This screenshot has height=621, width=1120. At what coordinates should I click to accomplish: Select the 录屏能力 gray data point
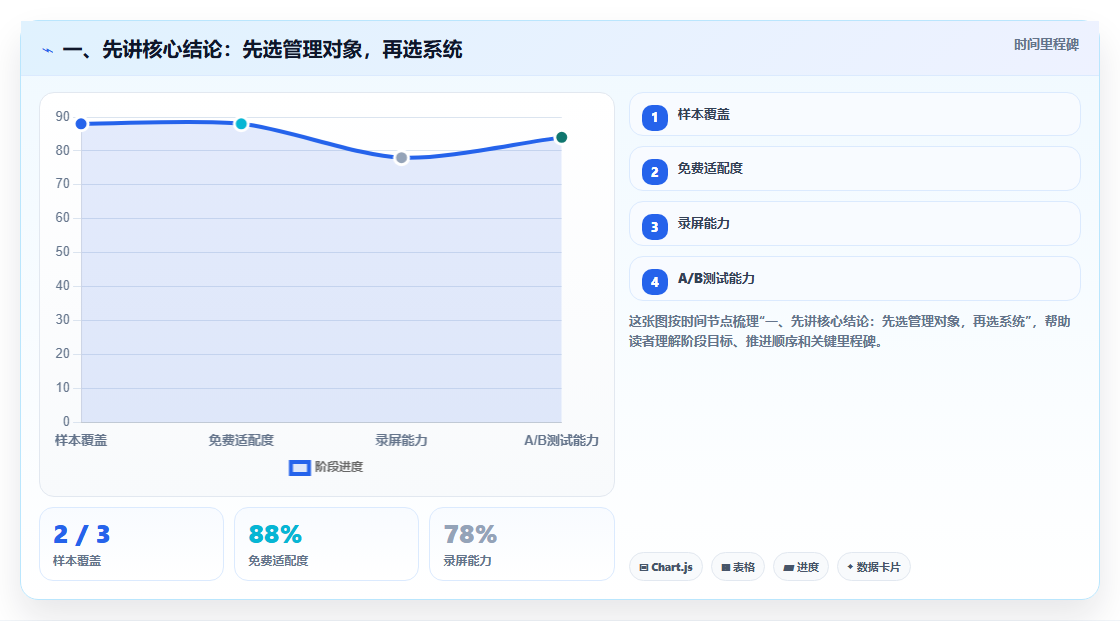pos(401,158)
